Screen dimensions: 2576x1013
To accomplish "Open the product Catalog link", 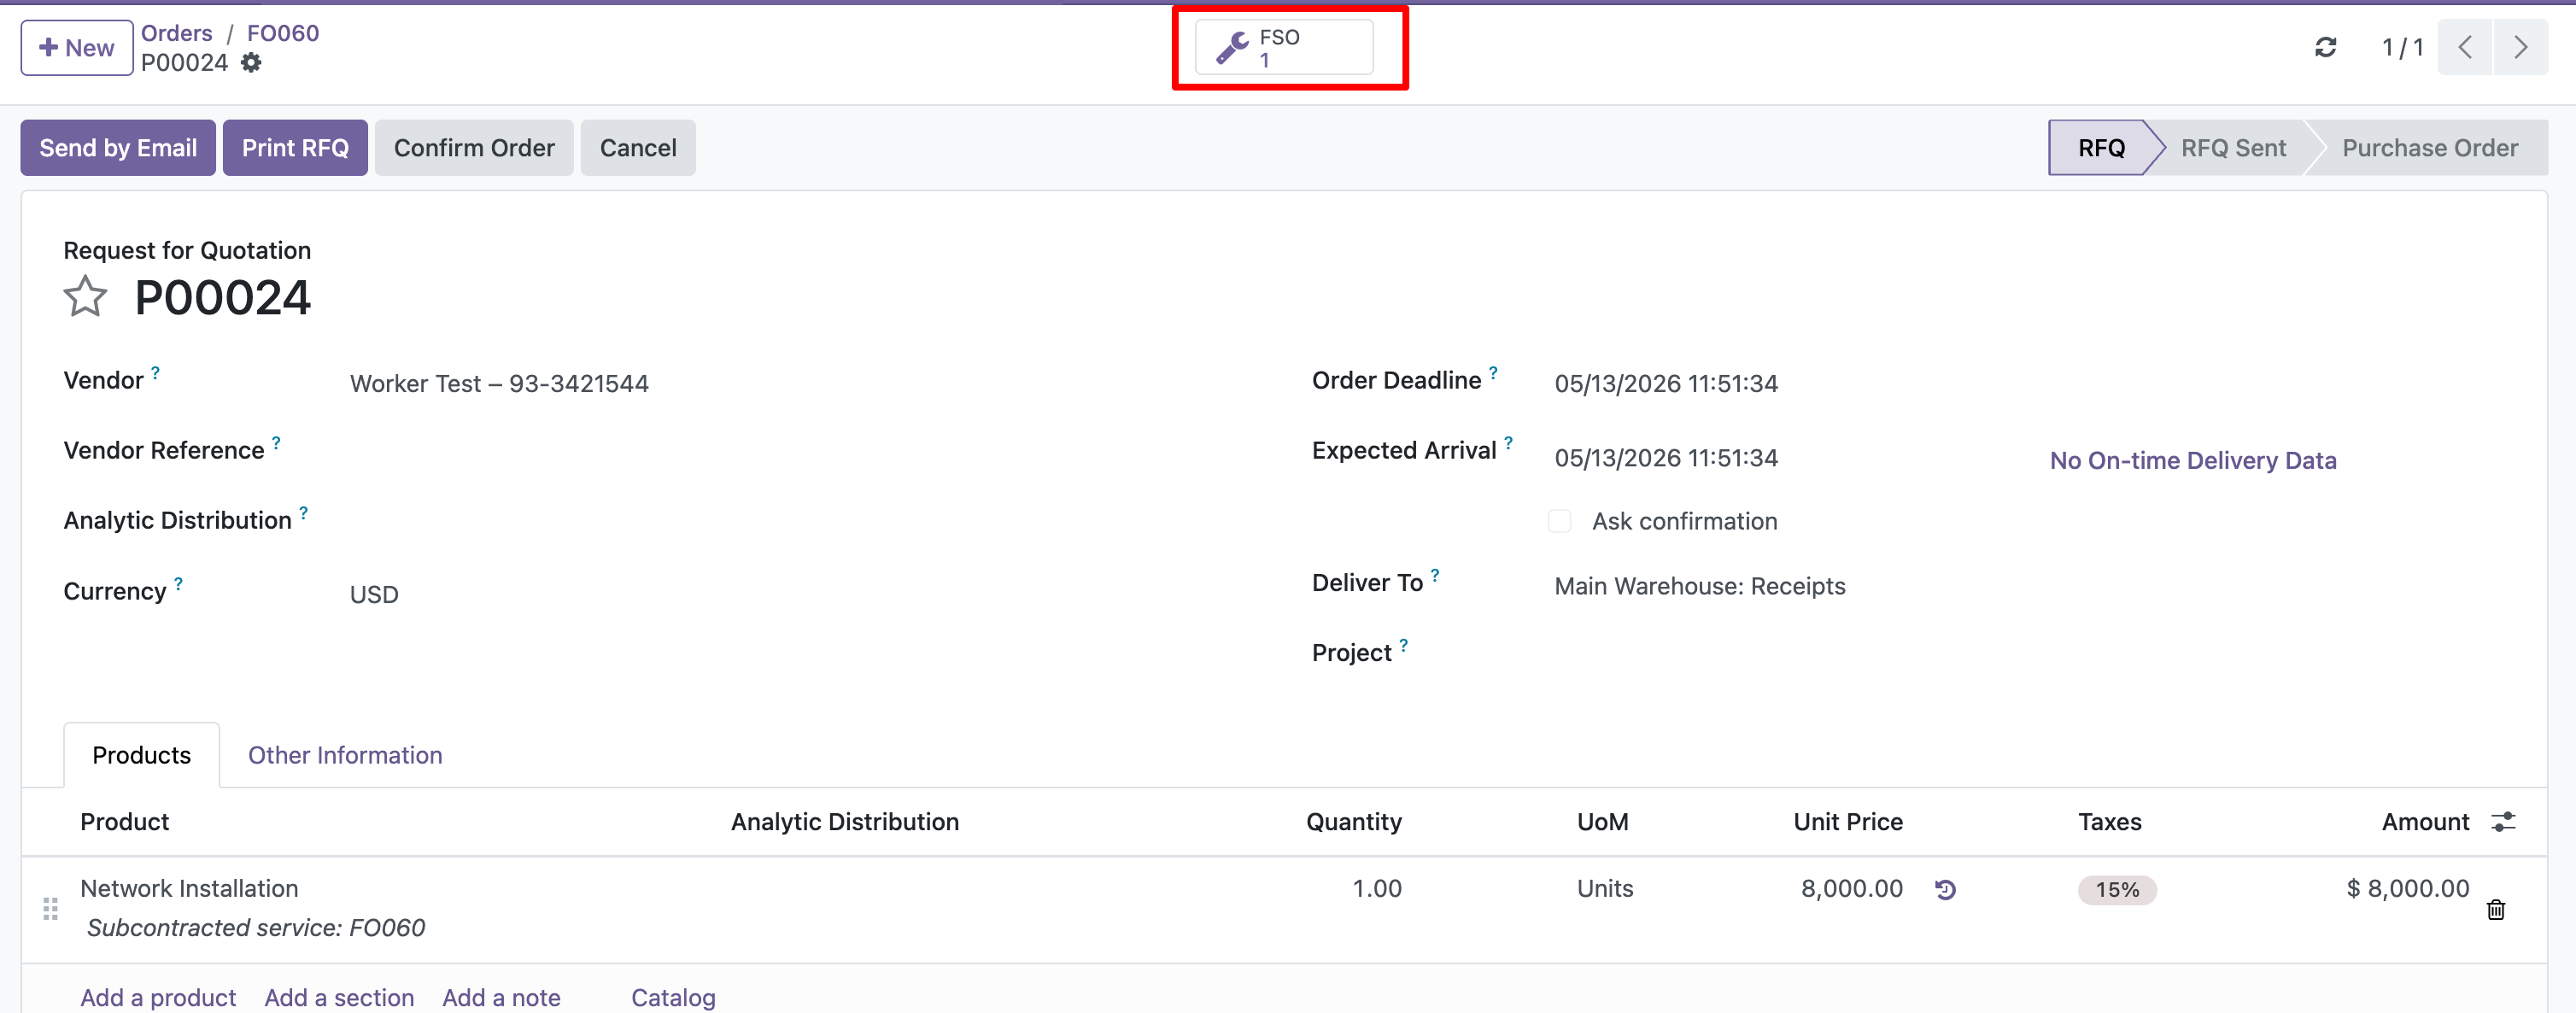I will [673, 997].
